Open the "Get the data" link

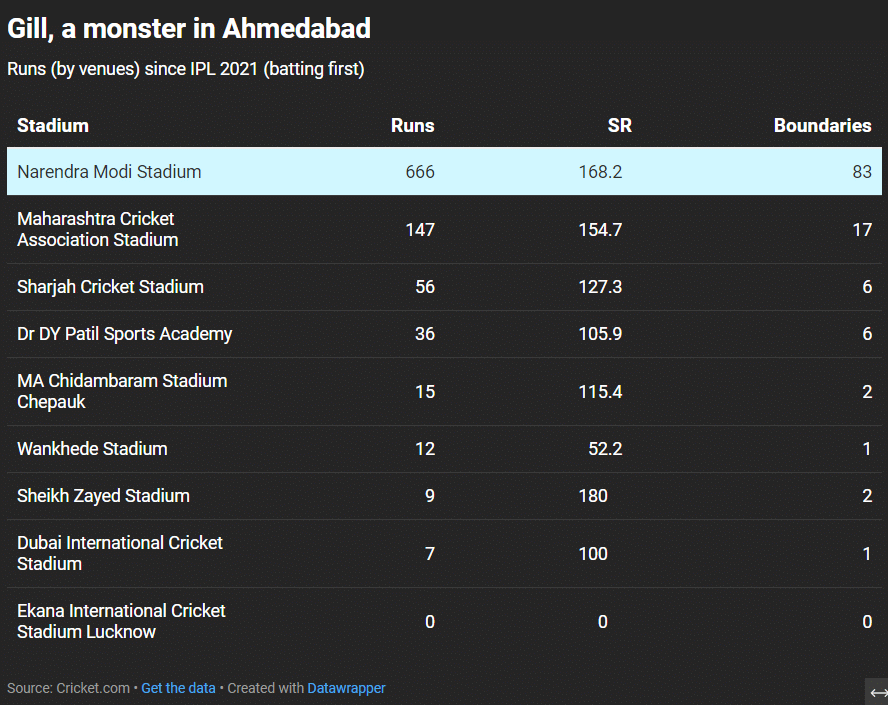178,688
